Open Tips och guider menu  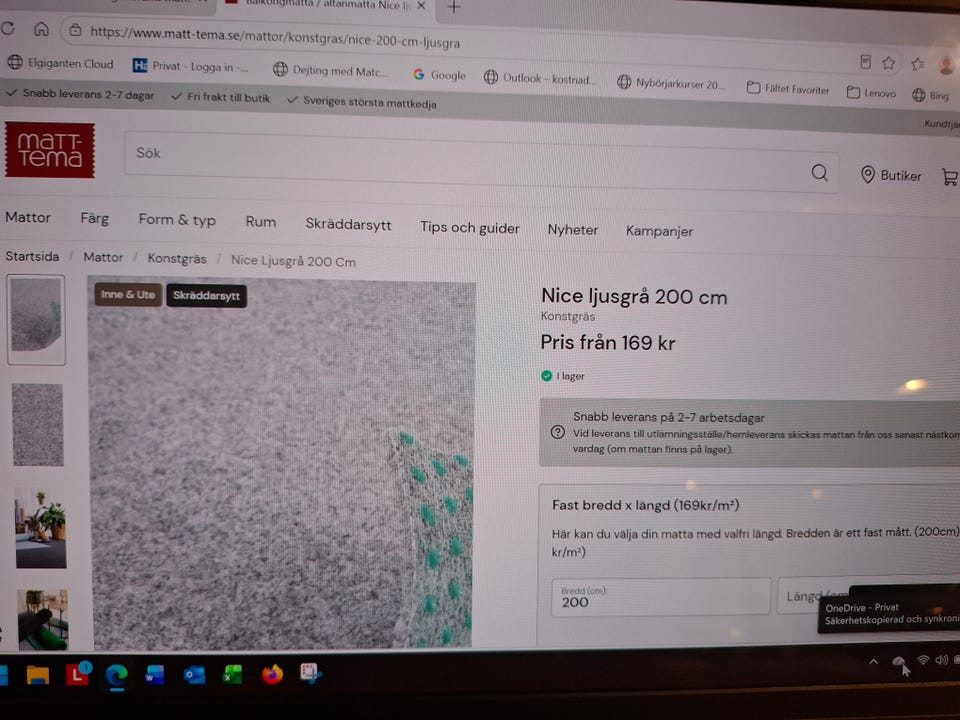[x=470, y=228]
